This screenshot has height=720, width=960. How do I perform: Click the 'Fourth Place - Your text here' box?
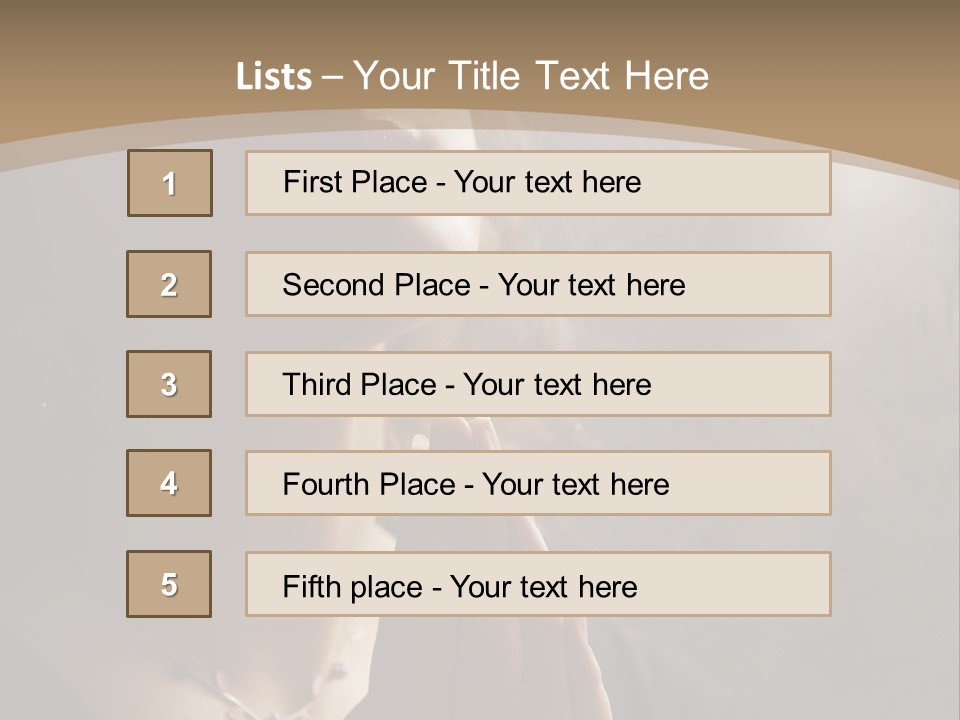point(538,483)
